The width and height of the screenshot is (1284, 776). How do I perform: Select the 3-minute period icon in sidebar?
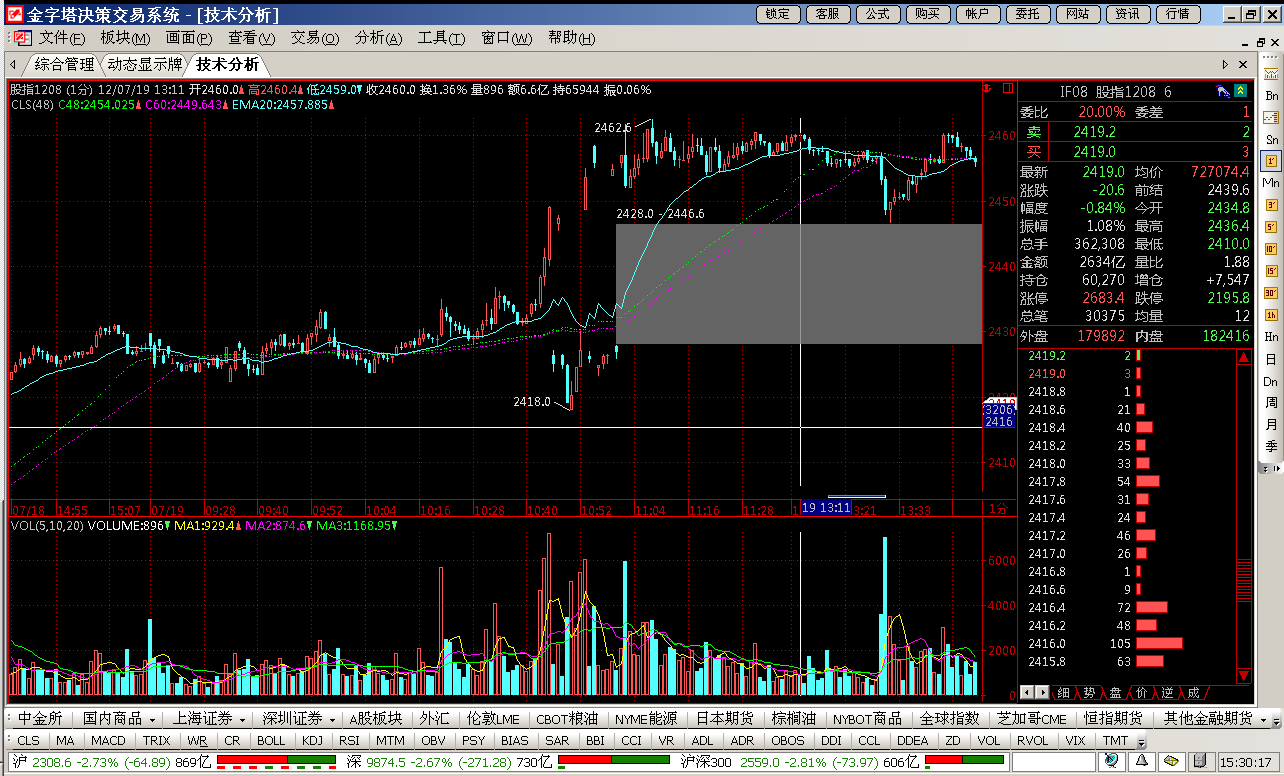[1271, 205]
